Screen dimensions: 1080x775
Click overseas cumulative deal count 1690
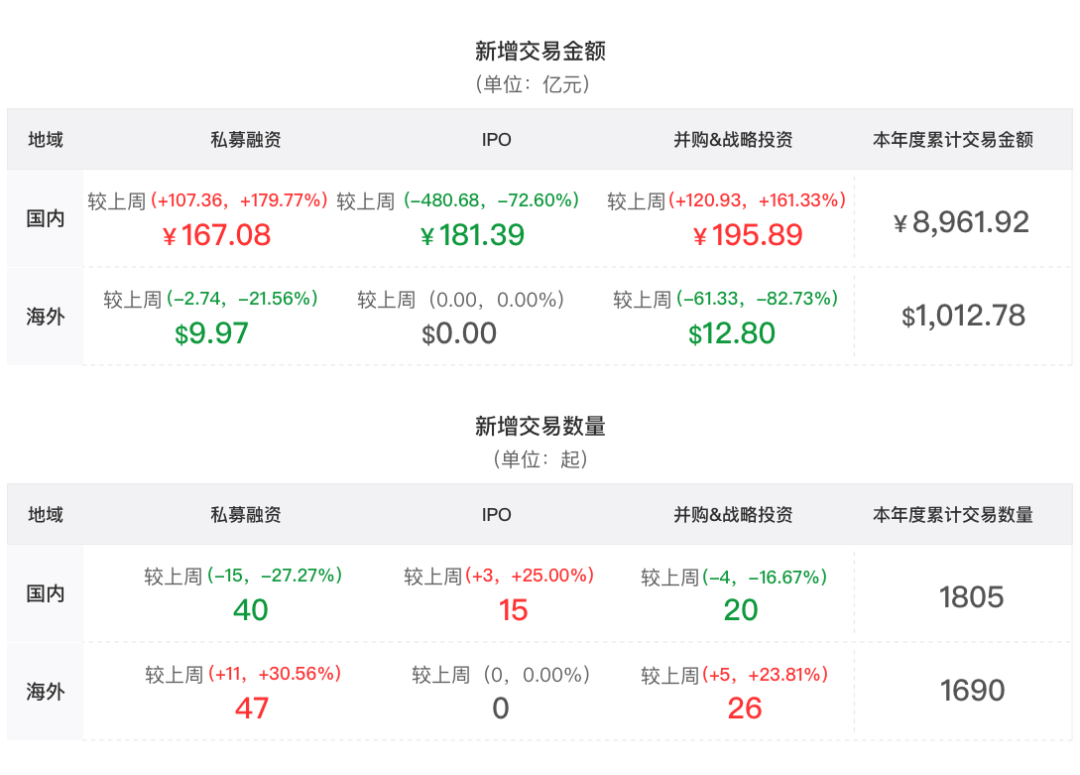point(973,691)
